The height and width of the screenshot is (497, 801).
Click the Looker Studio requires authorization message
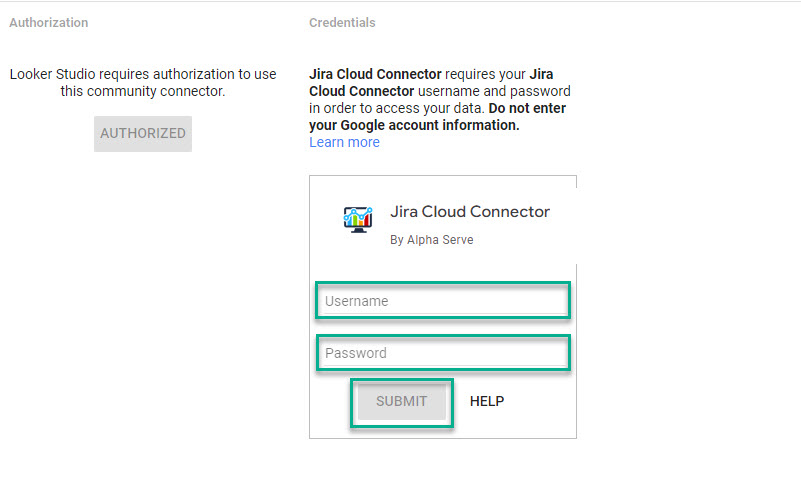tap(142, 82)
